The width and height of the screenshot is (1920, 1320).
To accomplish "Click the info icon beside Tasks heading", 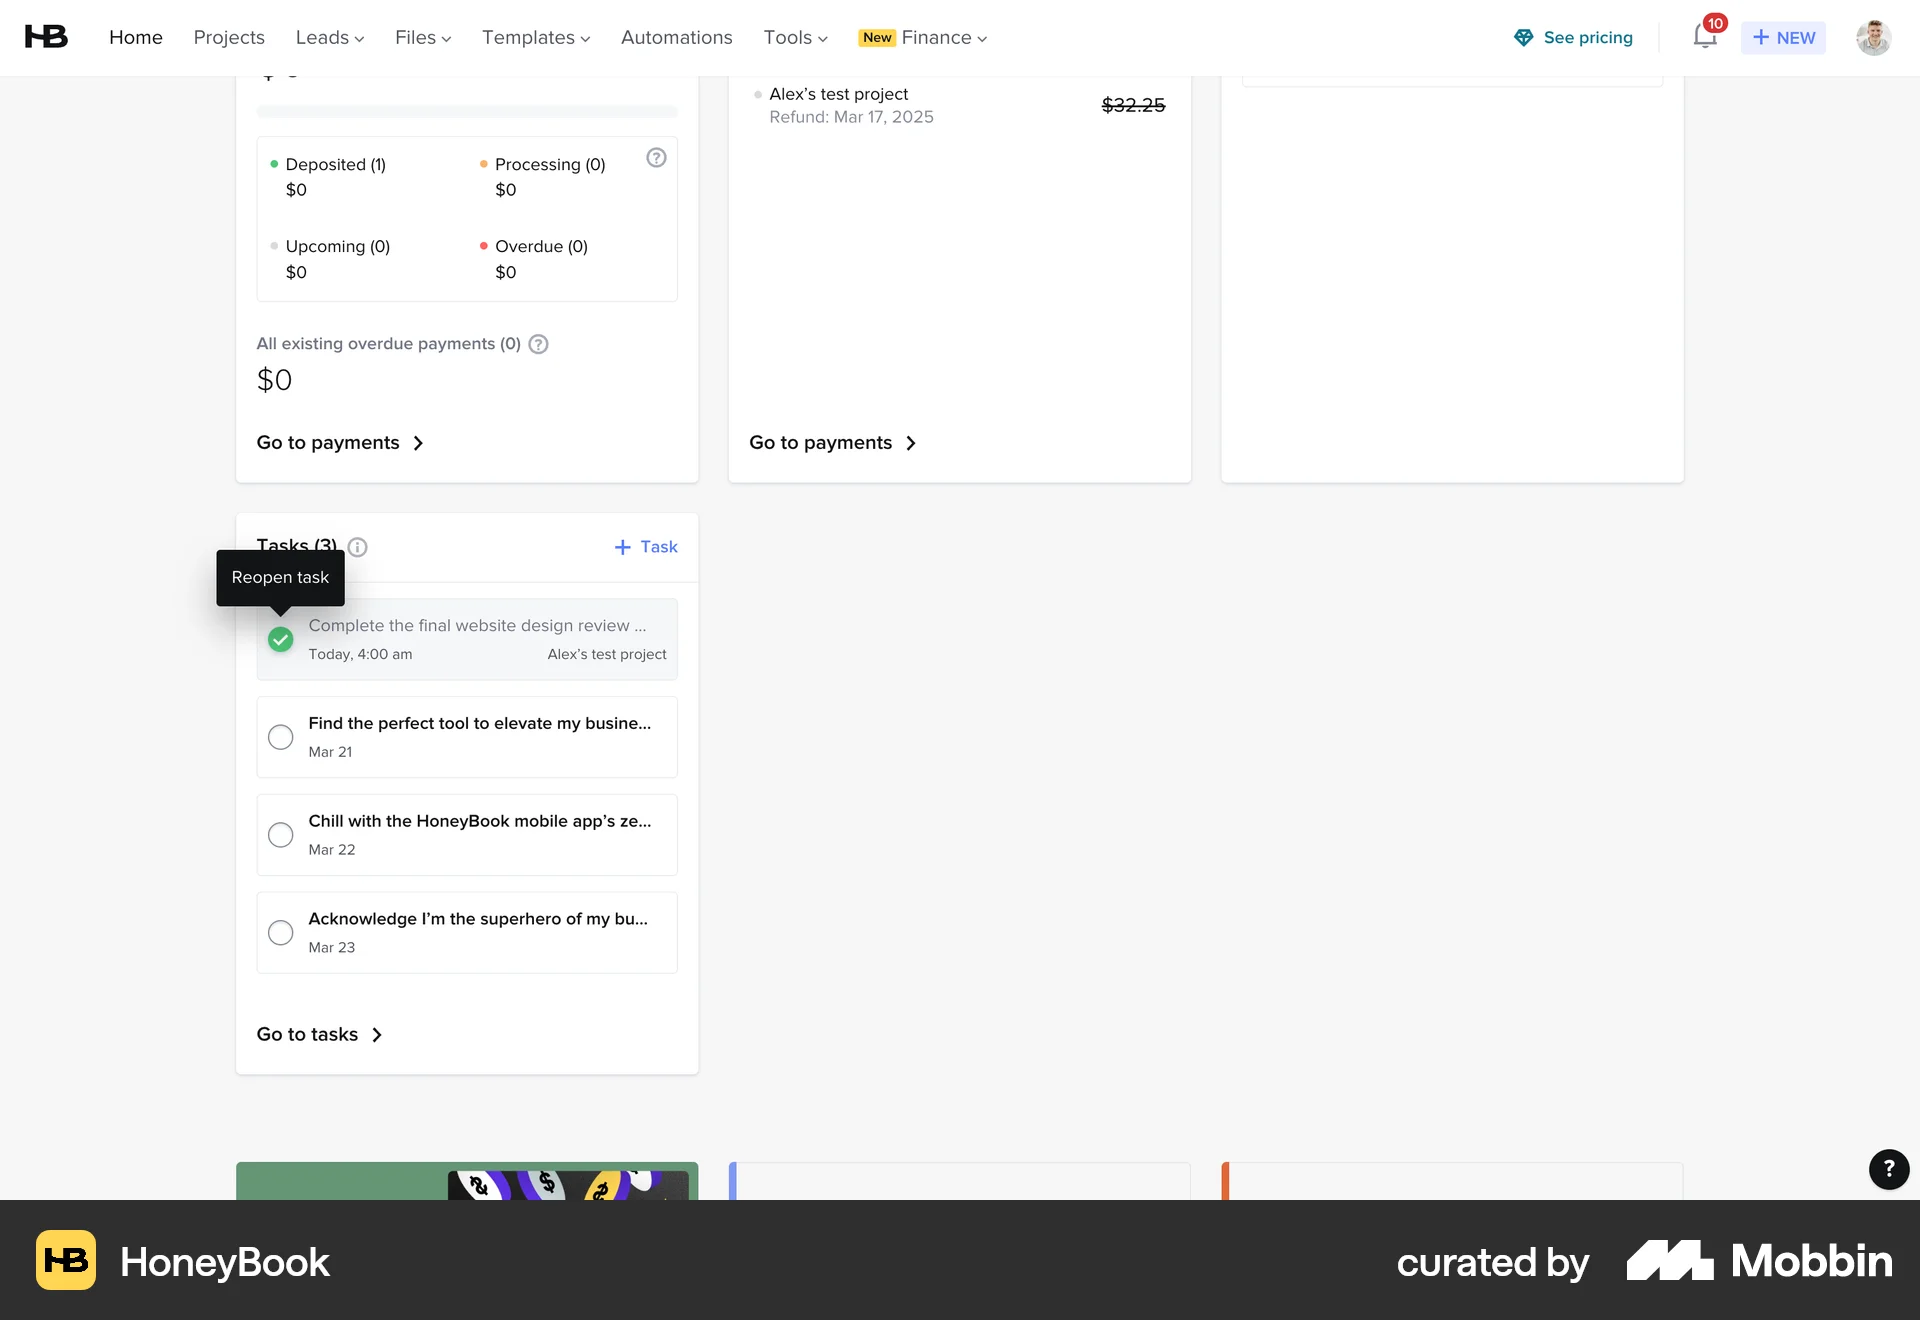I will tap(357, 547).
